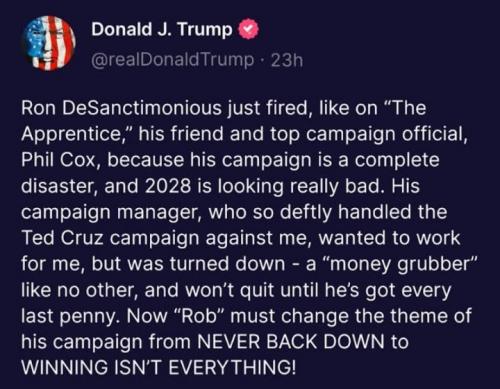
Task: Select the word DeSanctimonious in the post
Action: tap(141, 108)
